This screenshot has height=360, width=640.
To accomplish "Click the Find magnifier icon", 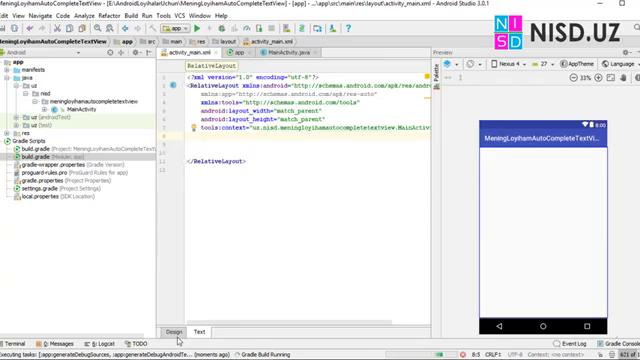I will tap(97, 28).
